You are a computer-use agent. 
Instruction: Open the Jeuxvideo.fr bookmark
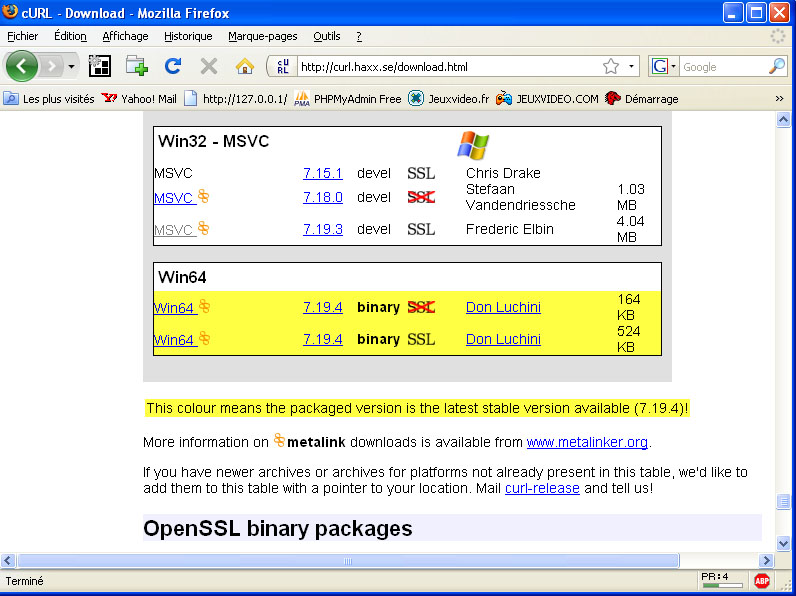click(x=448, y=98)
